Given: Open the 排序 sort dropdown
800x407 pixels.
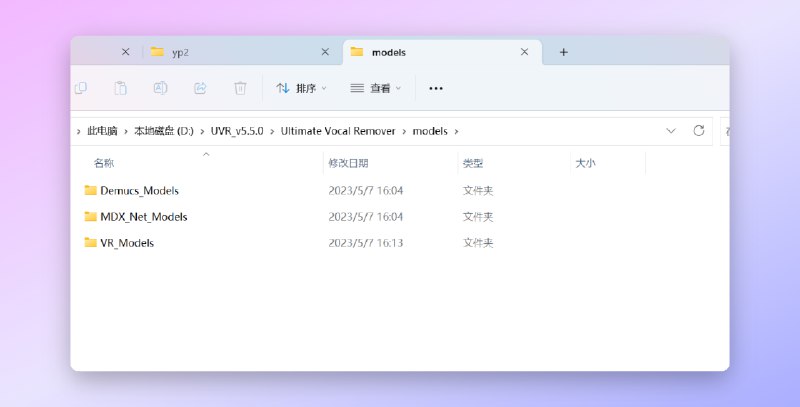Looking at the screenshot, I should pos(301,88).
